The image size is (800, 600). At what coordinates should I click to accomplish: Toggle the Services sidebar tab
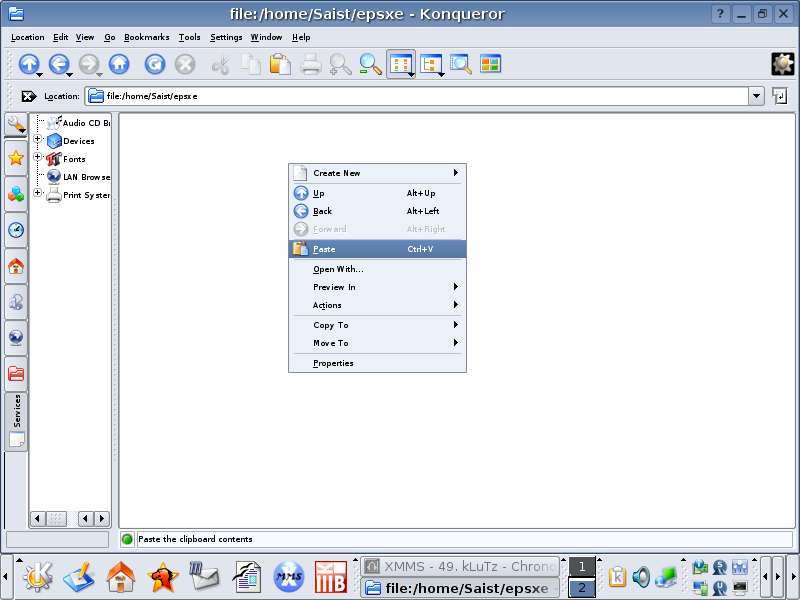pos(16,420)
